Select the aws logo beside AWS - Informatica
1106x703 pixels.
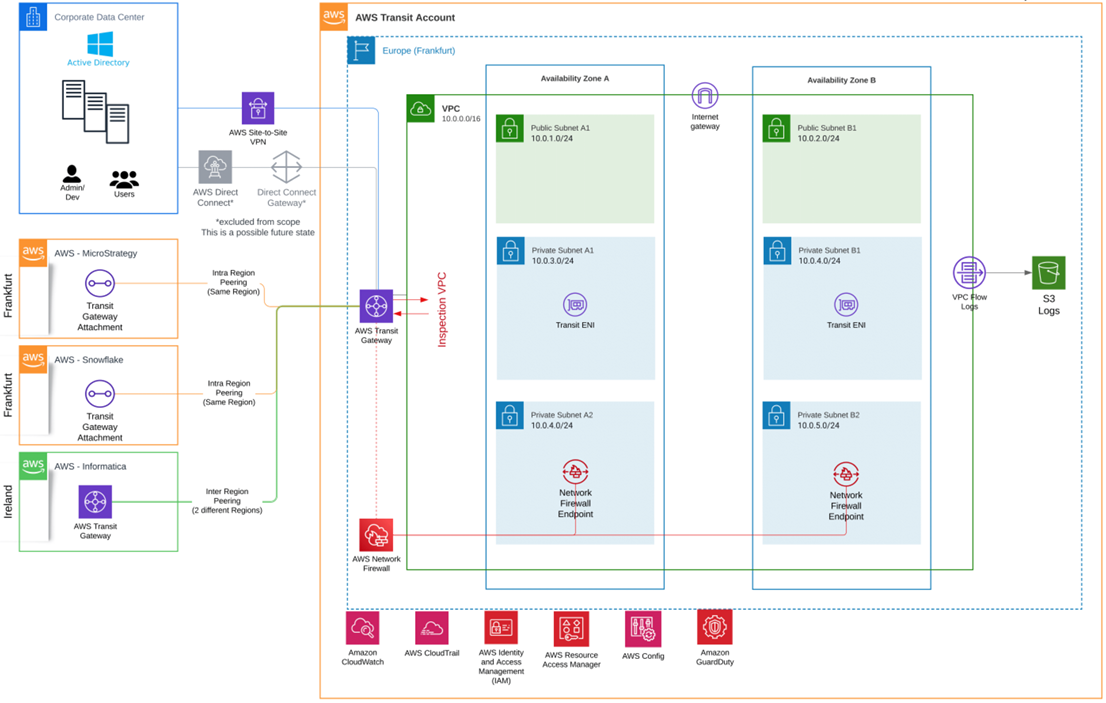(33, 466)
